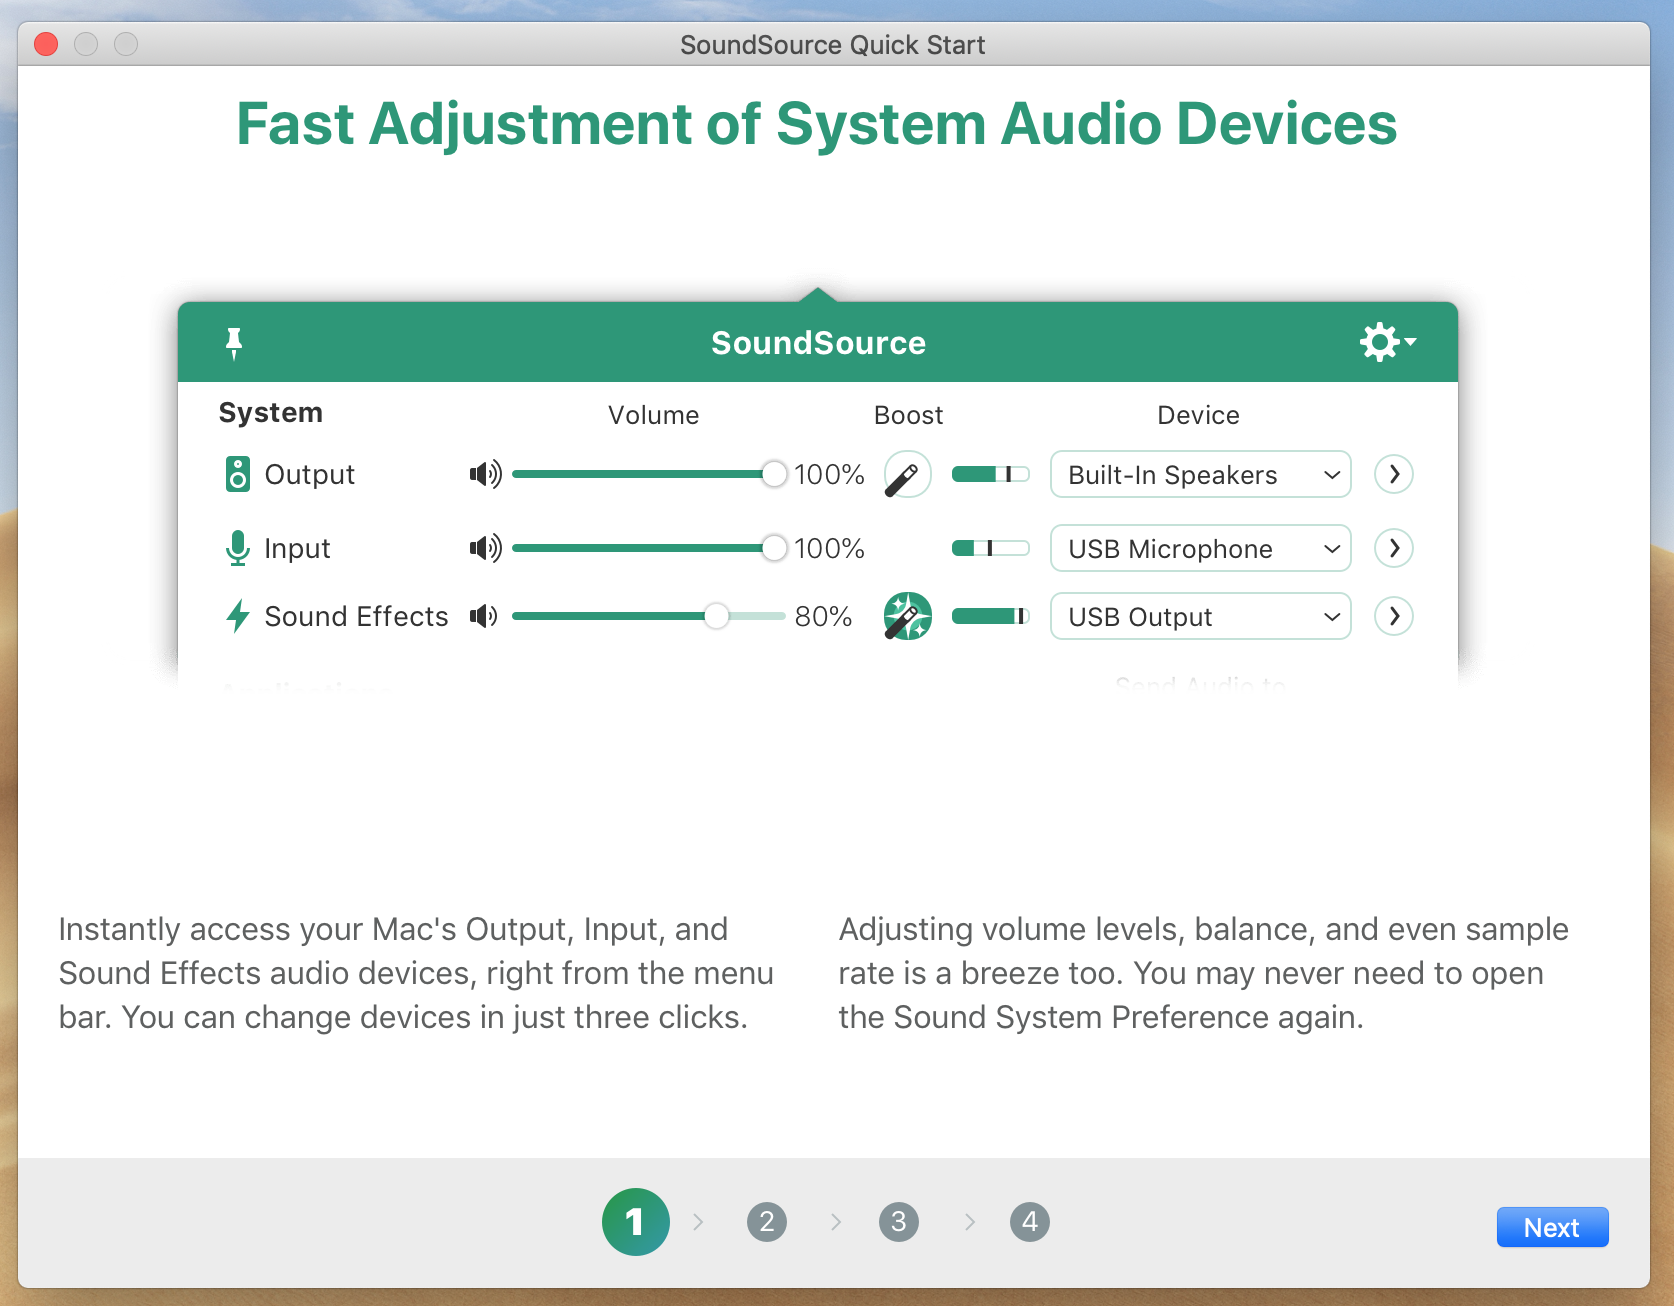
Task: Expand Sound Effects advanced settings arrow
Action: pyautogui.click(x=1394, y=616)
